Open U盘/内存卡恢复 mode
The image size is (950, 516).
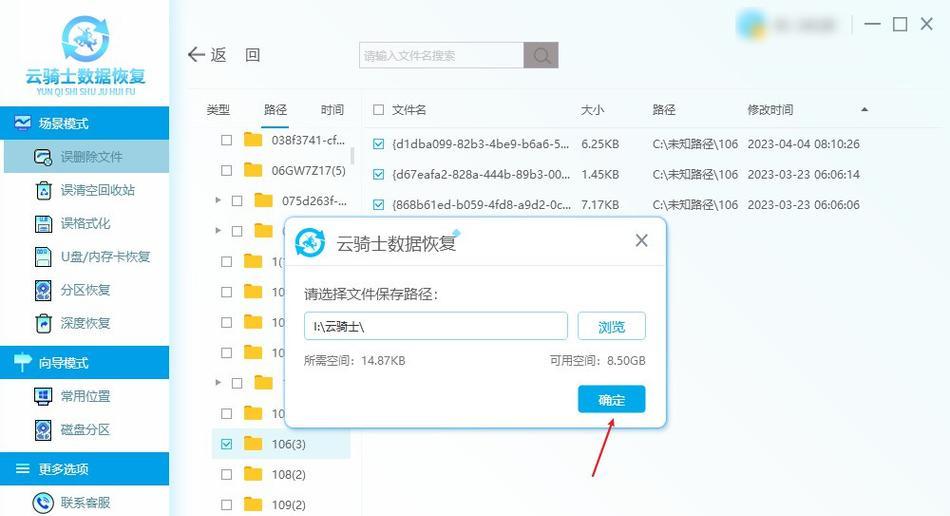(x=85, y=257)
